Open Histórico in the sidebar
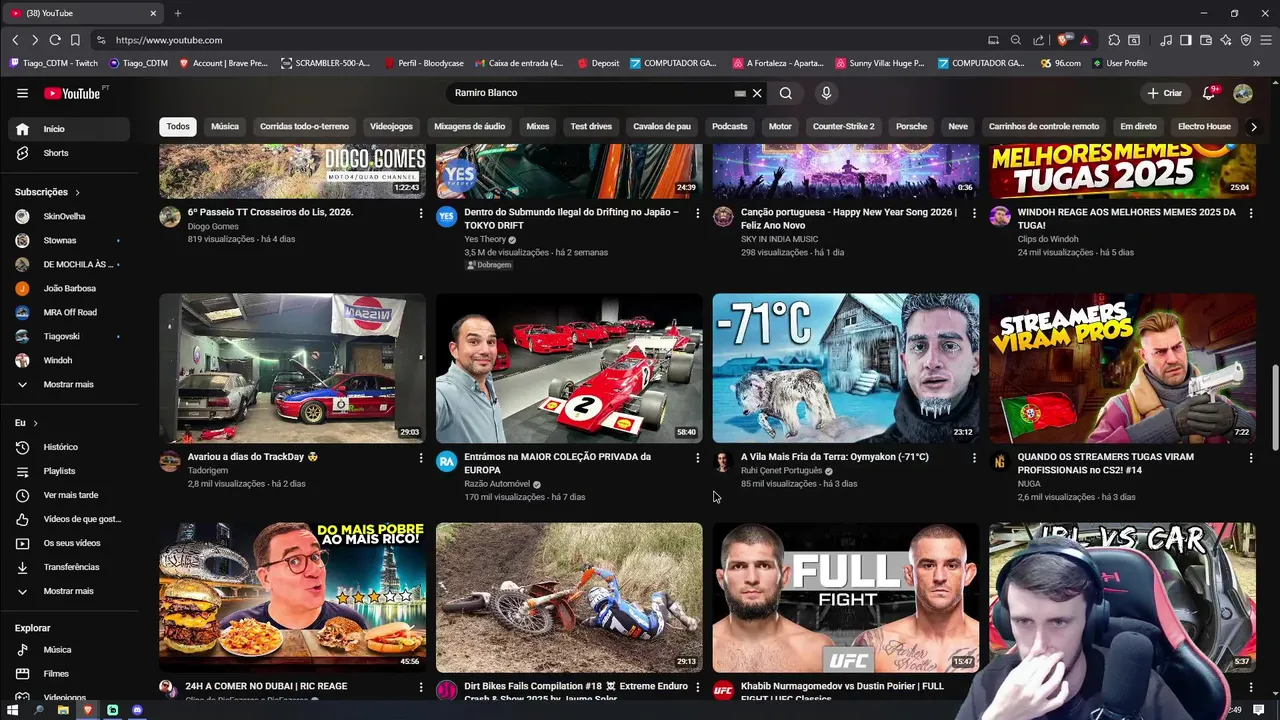1280x720 pixels. (69, 447)
